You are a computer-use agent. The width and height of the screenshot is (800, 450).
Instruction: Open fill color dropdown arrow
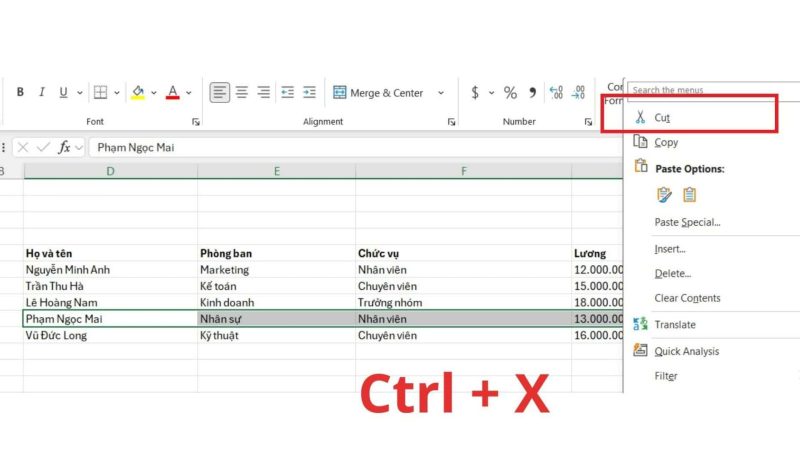point(154,93)
